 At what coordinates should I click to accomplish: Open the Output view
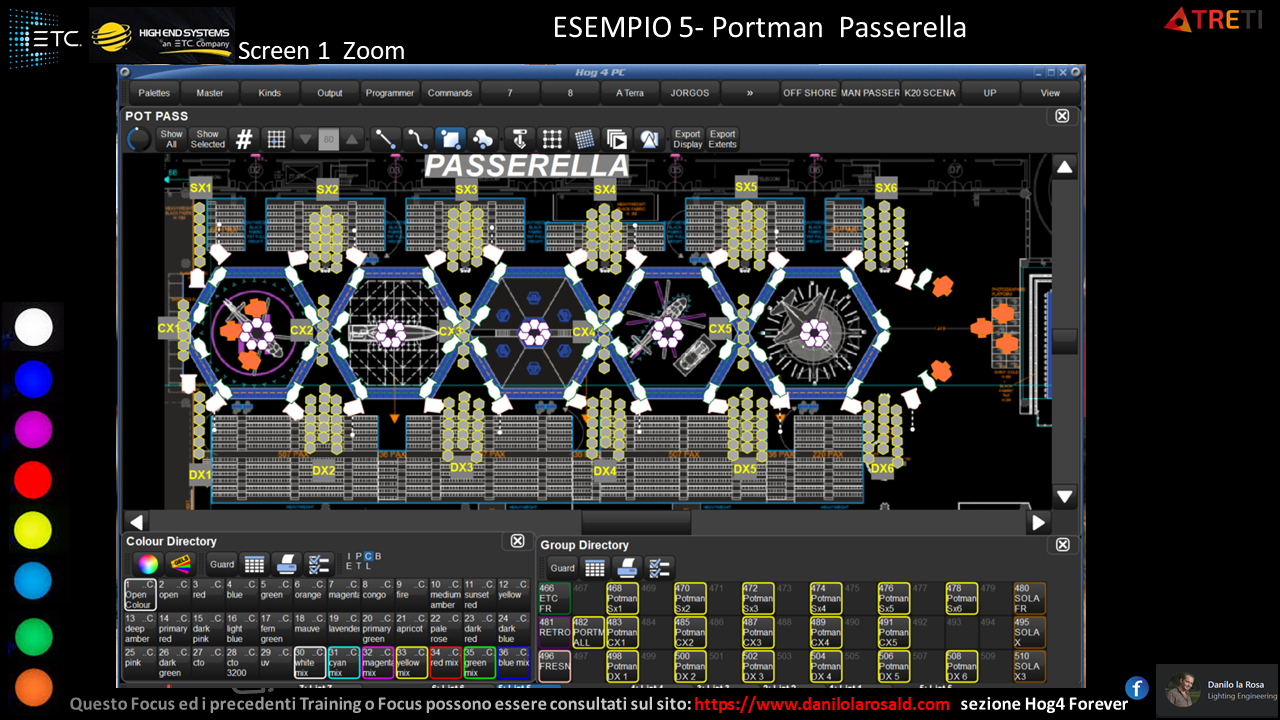pyautogui.click(x=330, y=92)
